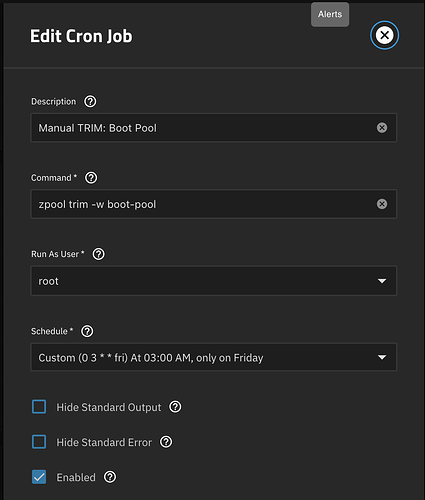Close the Edit Cron Job panel
This screenshot has width=425, height=500.
(x=384, y=35)
